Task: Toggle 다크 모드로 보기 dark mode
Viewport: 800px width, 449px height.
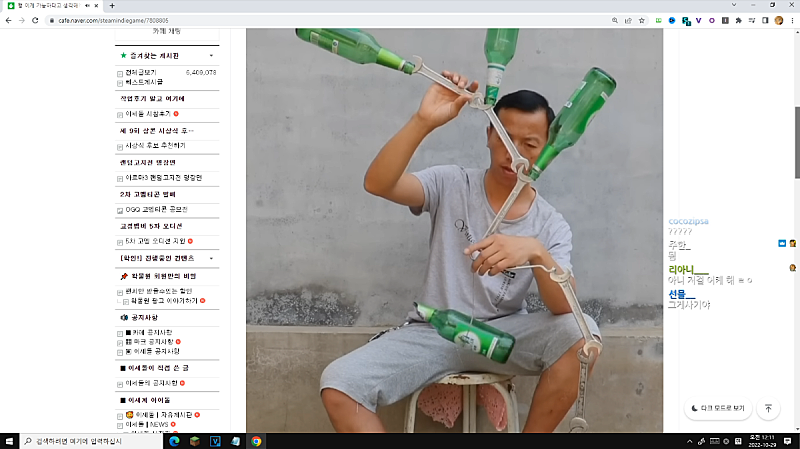Action: coord(718,408)
